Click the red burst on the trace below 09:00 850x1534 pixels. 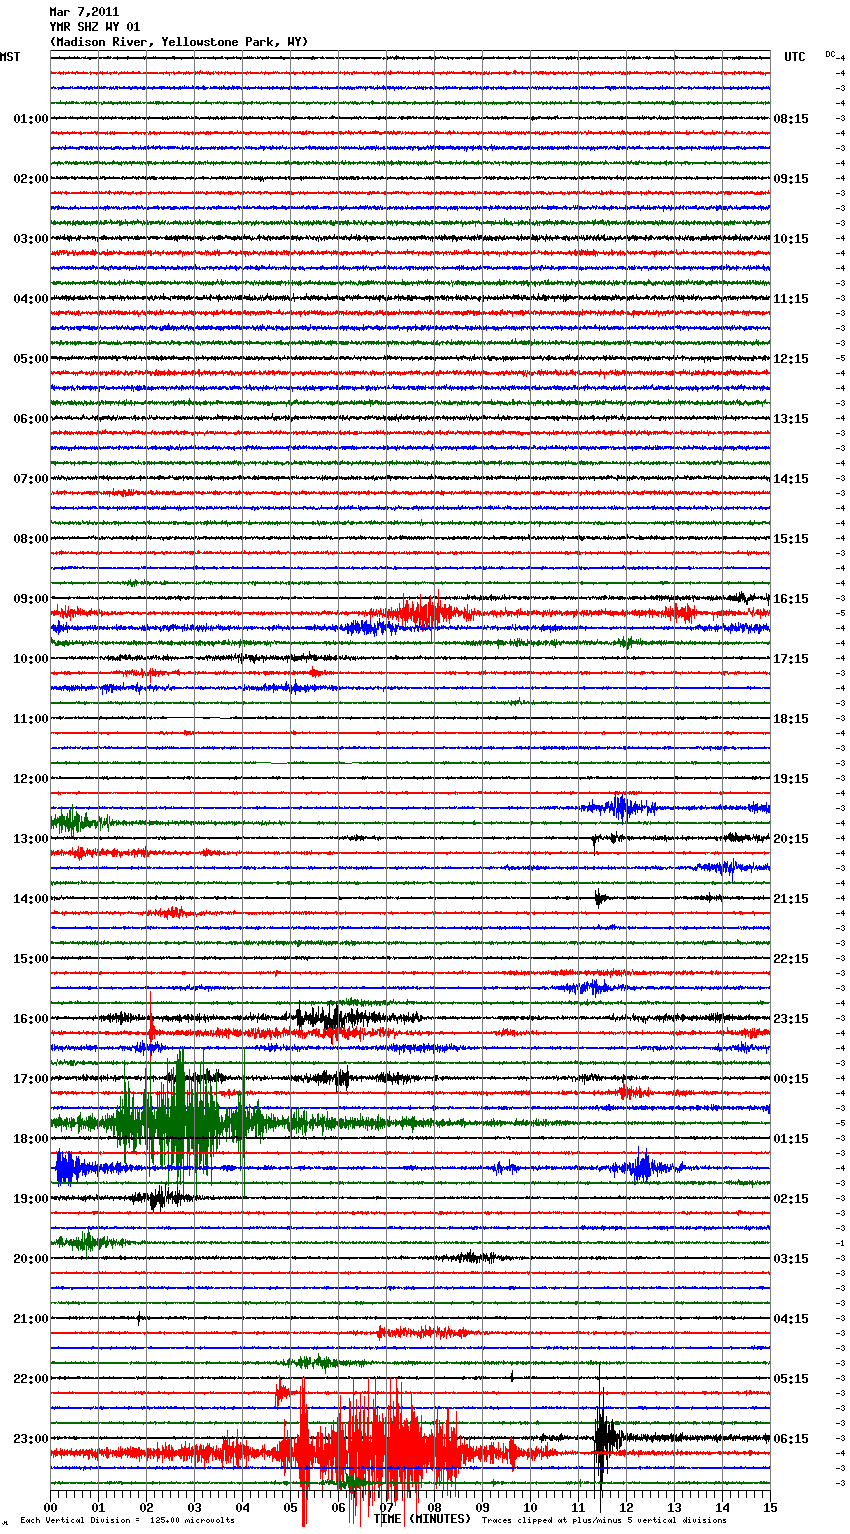[x=425, y=611]
